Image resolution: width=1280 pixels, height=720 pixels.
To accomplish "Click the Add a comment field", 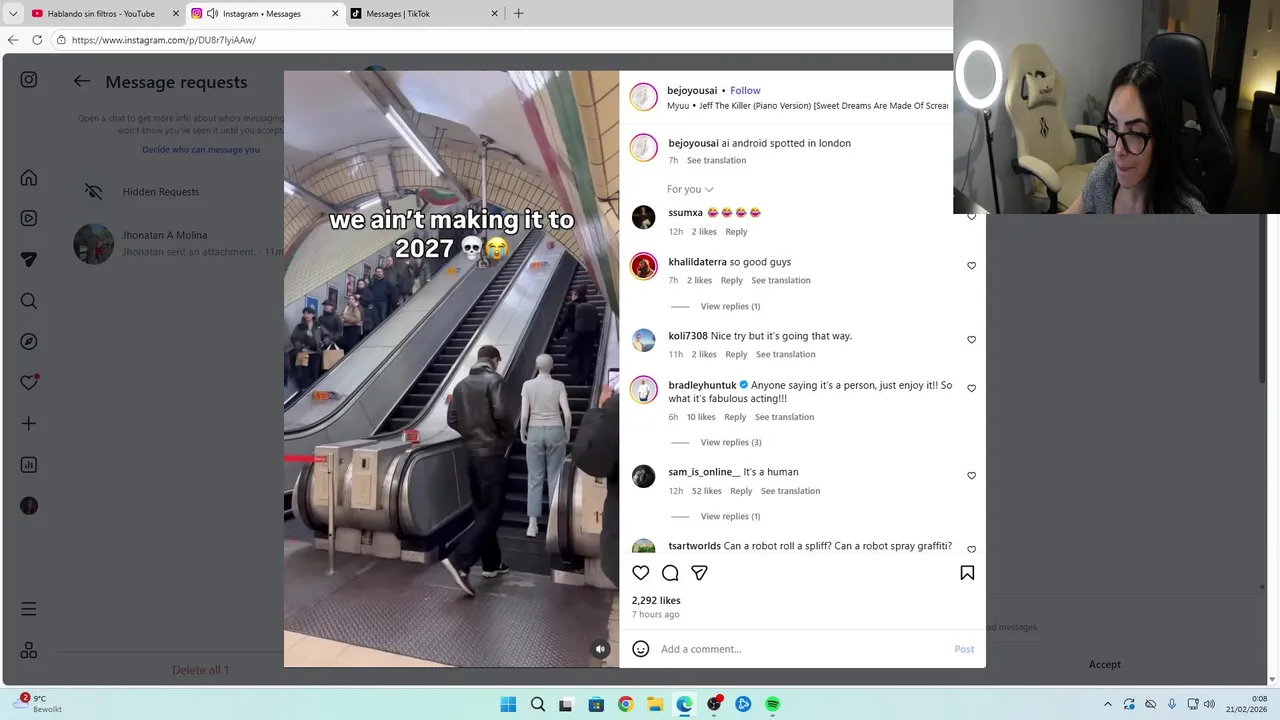I will [800, 649].
